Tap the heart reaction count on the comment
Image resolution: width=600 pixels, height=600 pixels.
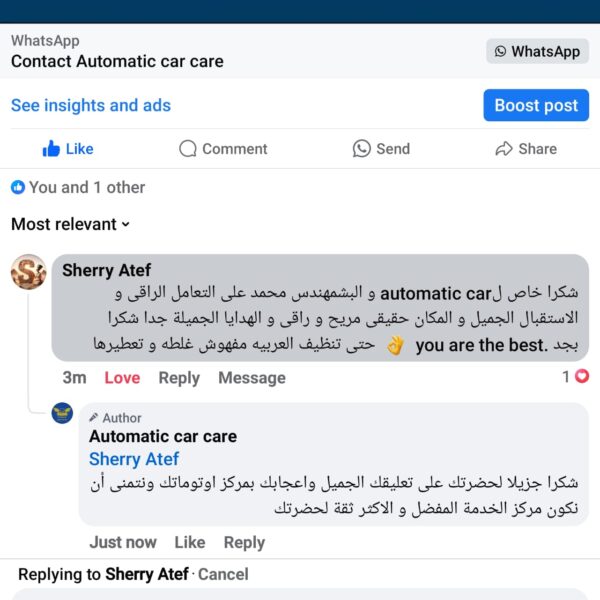click(576, 377)
